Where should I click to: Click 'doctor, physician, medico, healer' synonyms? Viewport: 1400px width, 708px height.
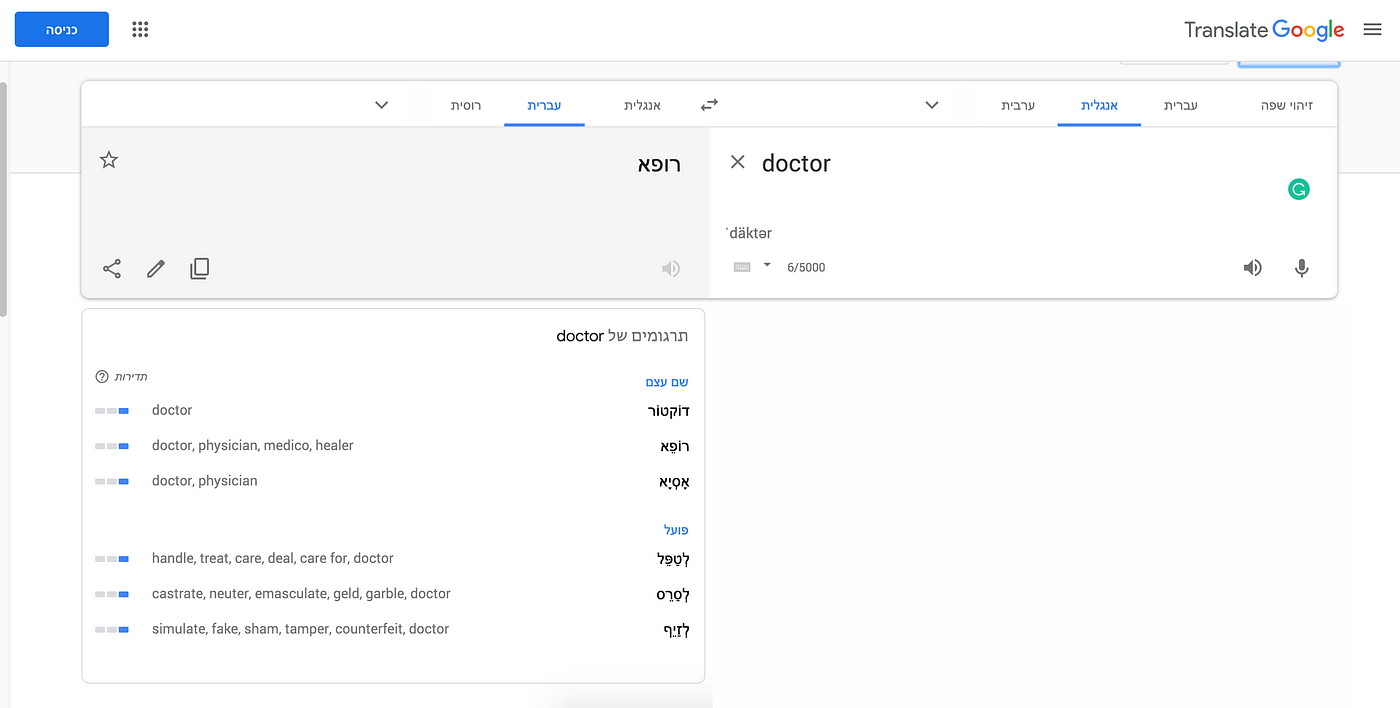(253, 445)
